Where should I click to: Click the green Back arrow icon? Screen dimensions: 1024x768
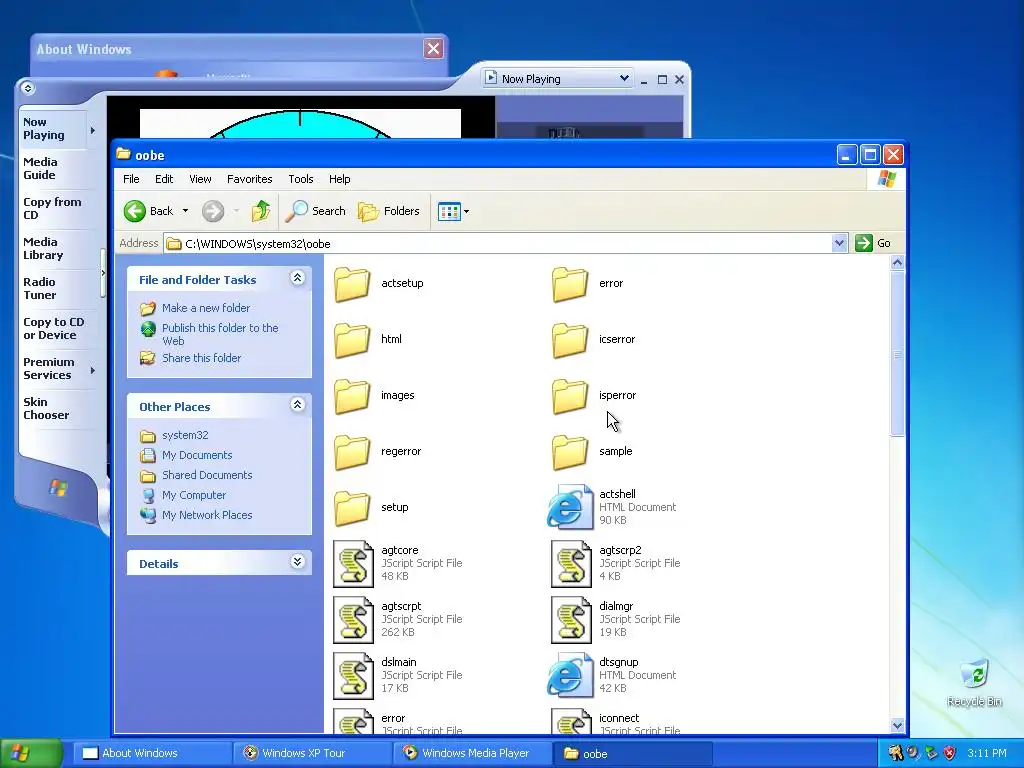pos(135,211)
